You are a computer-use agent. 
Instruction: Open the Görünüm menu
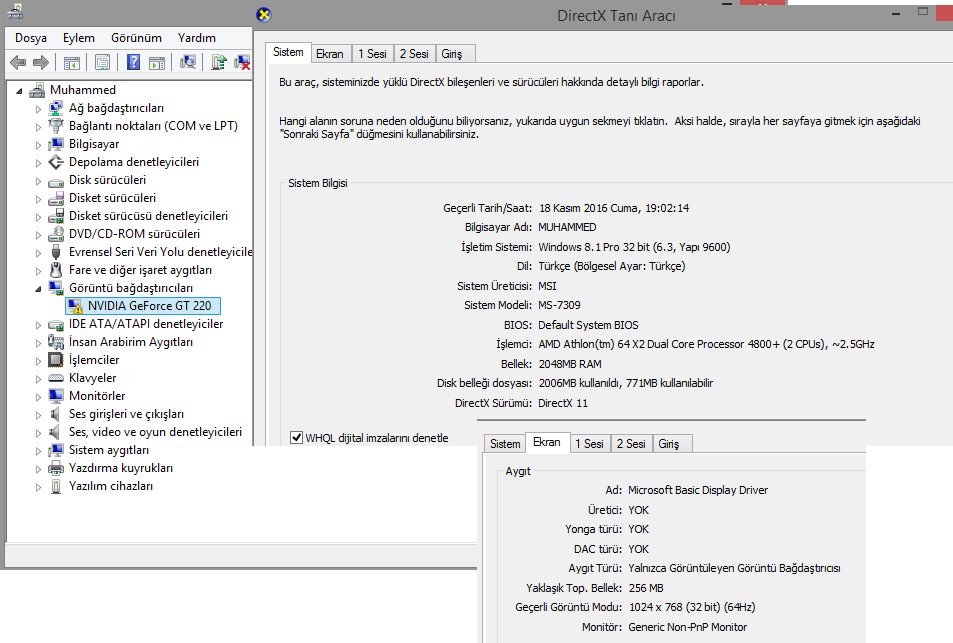(136, 38)
